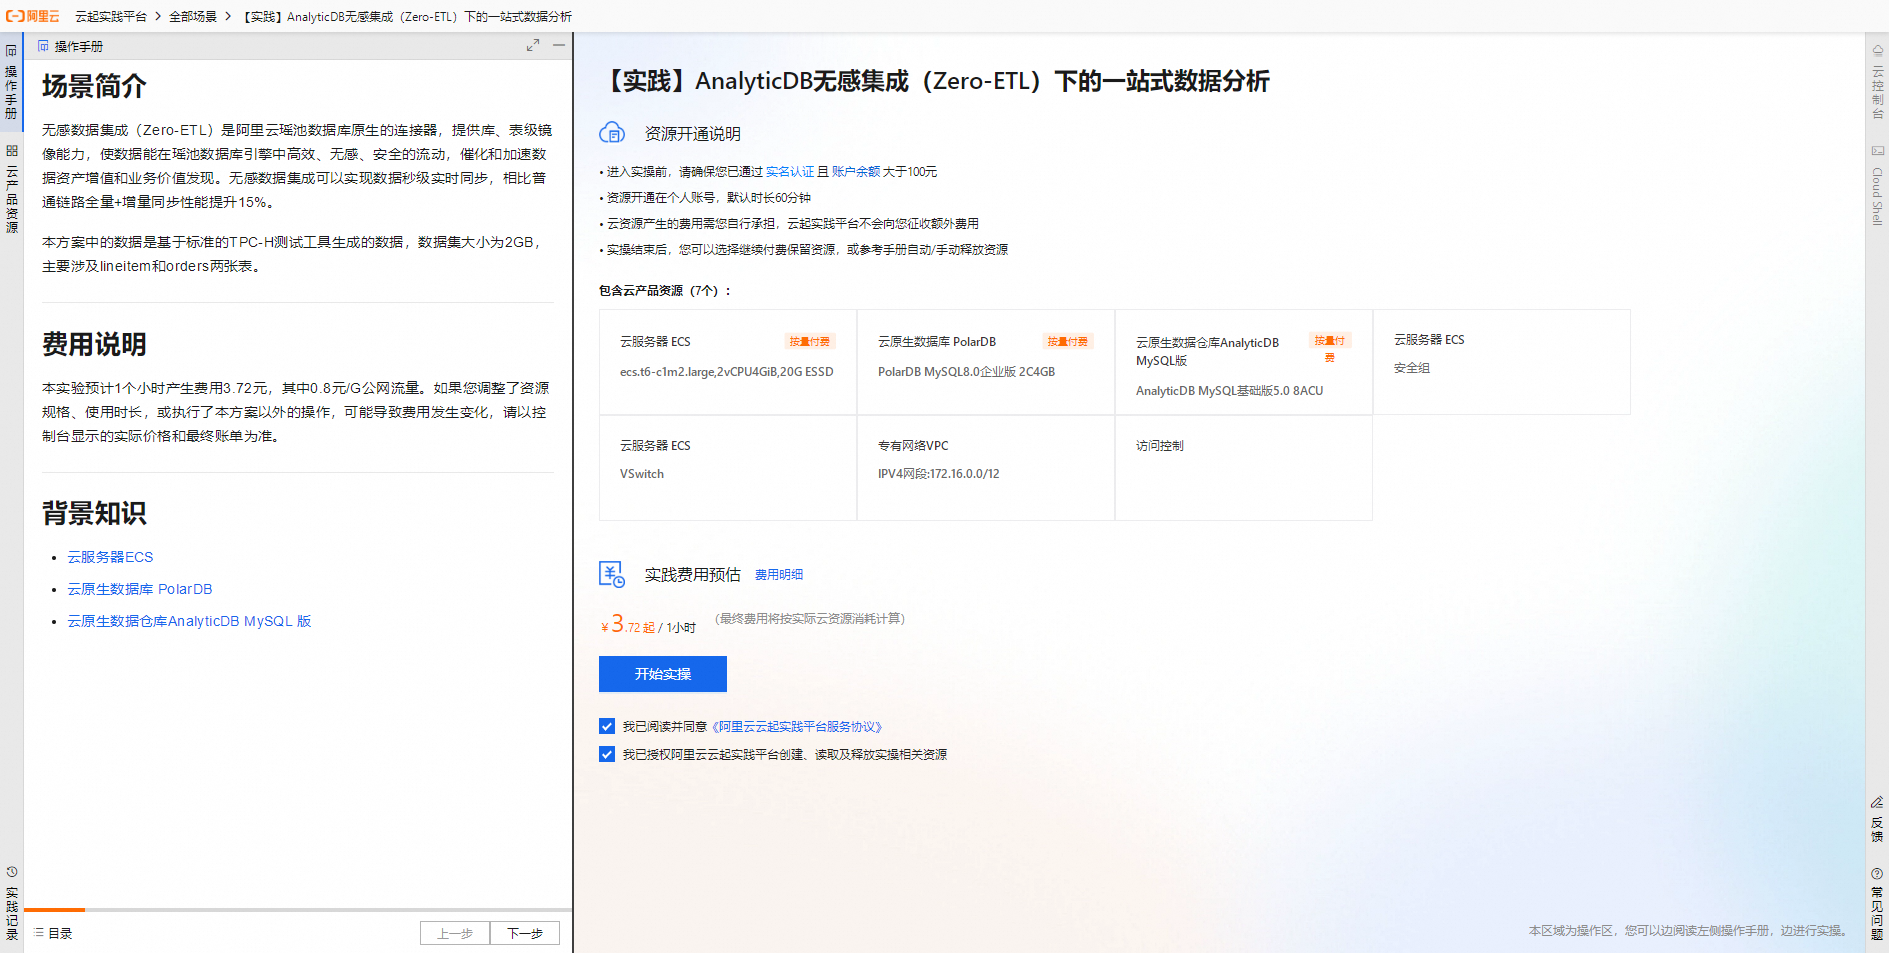Open Cloud Shell from the right sidebar
The image size is (1889, 953).
pos(1877,186)
